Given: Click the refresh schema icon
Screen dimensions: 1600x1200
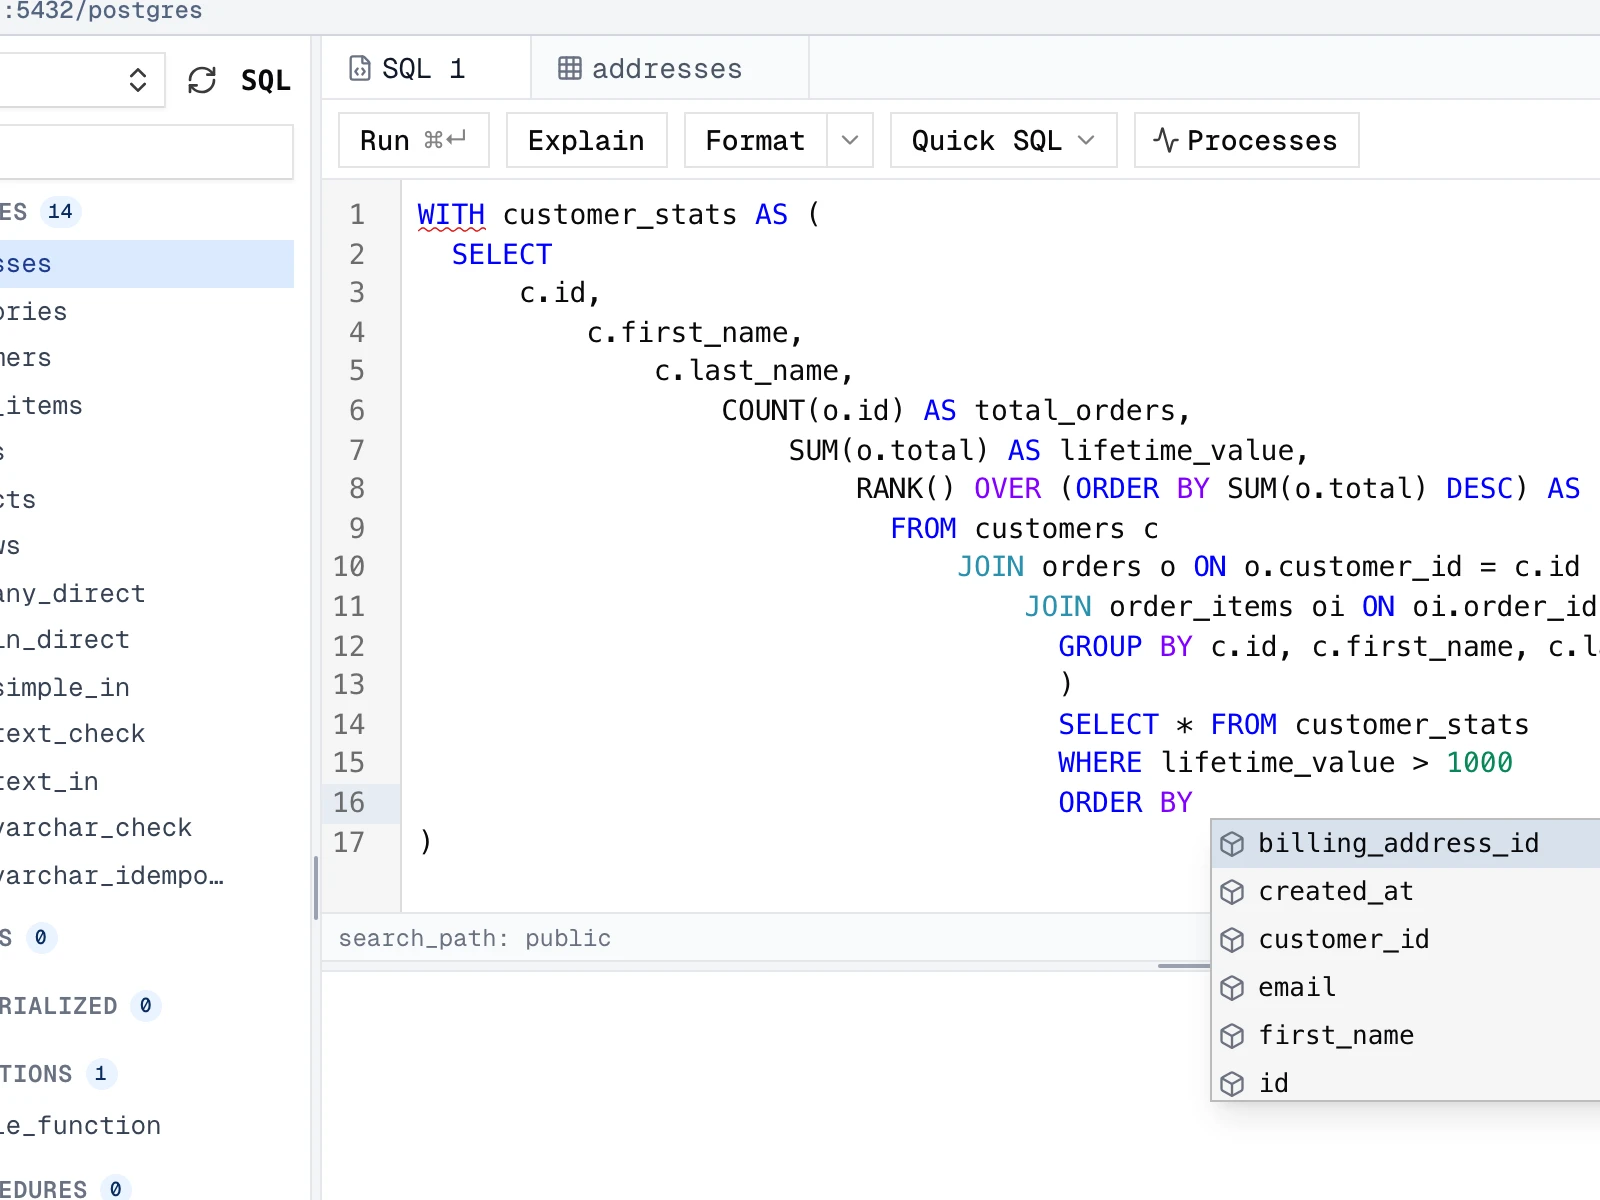Looking at the screenshot, I should tap(203, 79).
